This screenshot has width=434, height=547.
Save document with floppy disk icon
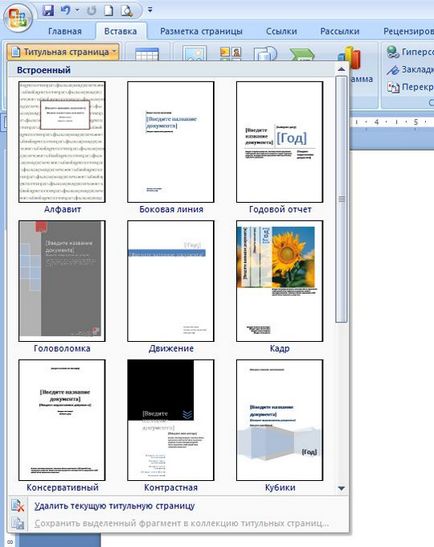coord(48,10)
